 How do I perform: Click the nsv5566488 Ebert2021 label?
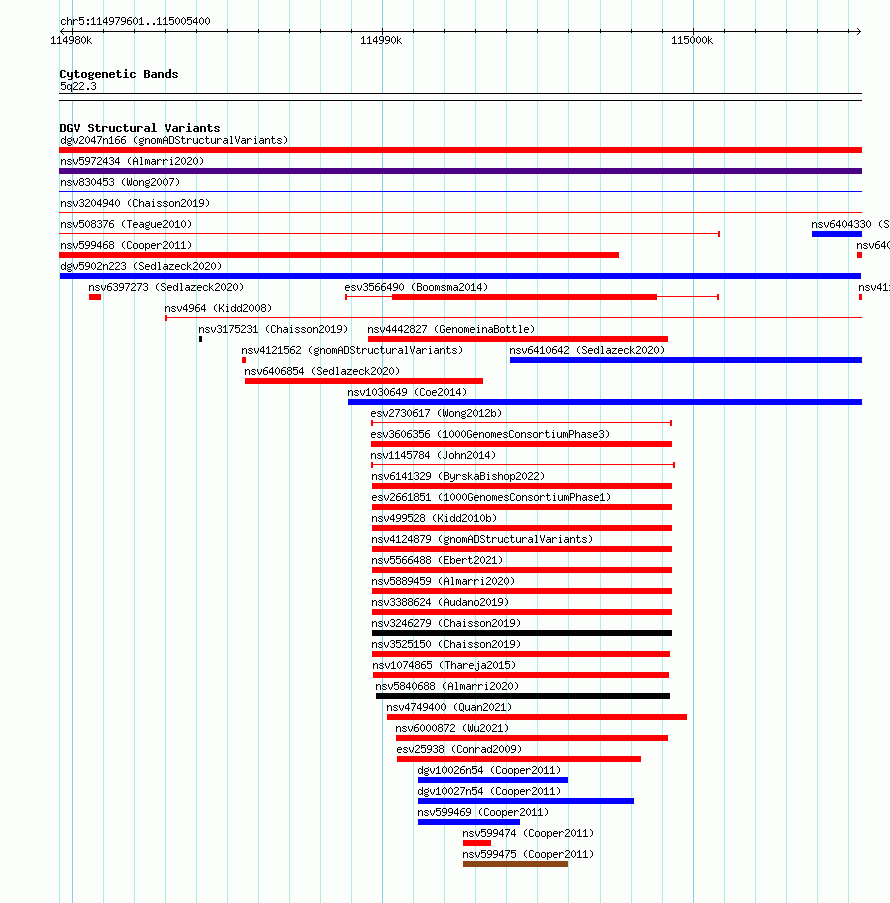[437, 560]
